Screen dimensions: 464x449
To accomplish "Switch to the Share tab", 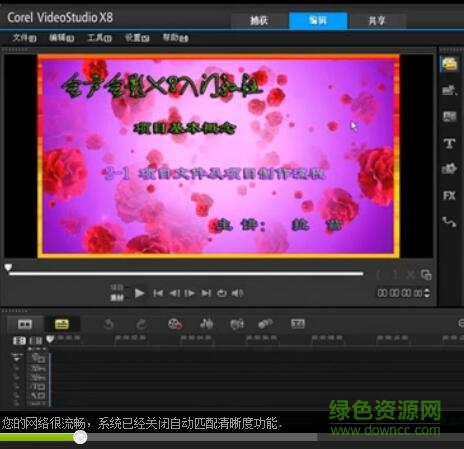I will [x=377, y=21].
